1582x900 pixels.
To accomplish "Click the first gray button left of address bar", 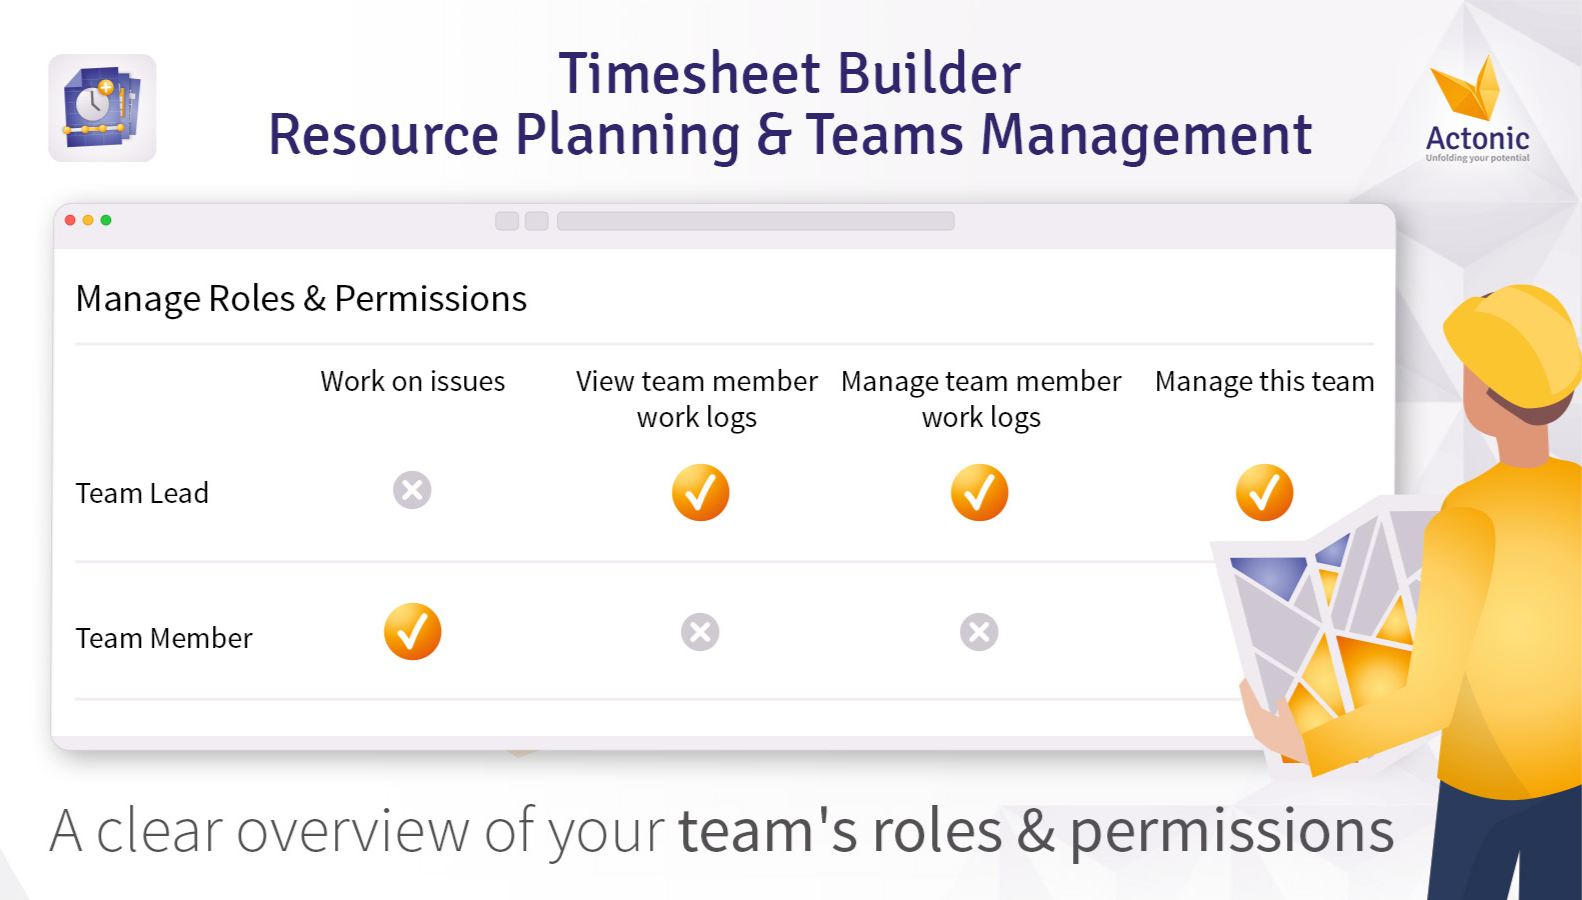I will [507, 221].
